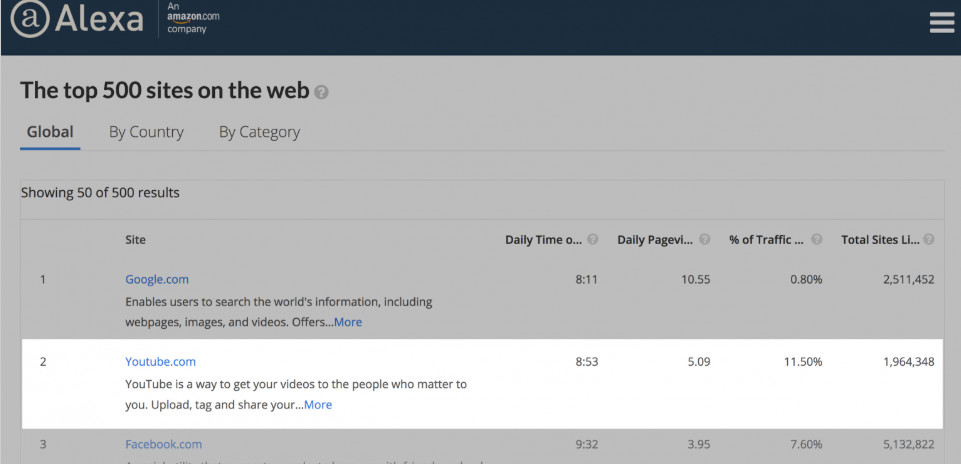This screenshot has height=464, width=961.
Task: Click the % of Traffic column header
Action: pyautogui.click(x=767, y=240)
